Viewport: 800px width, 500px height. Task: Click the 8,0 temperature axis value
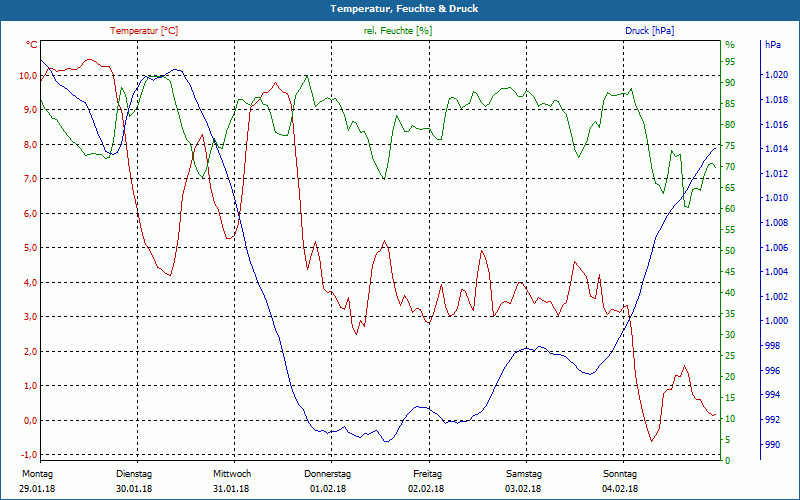coord(30,144)
